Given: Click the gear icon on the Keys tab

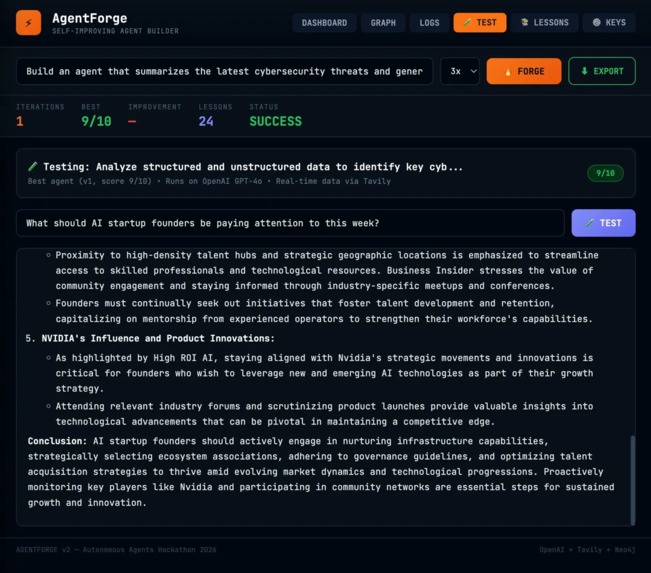Looking at the screenshot, I should pyautogui.click(x=596, y=22).
